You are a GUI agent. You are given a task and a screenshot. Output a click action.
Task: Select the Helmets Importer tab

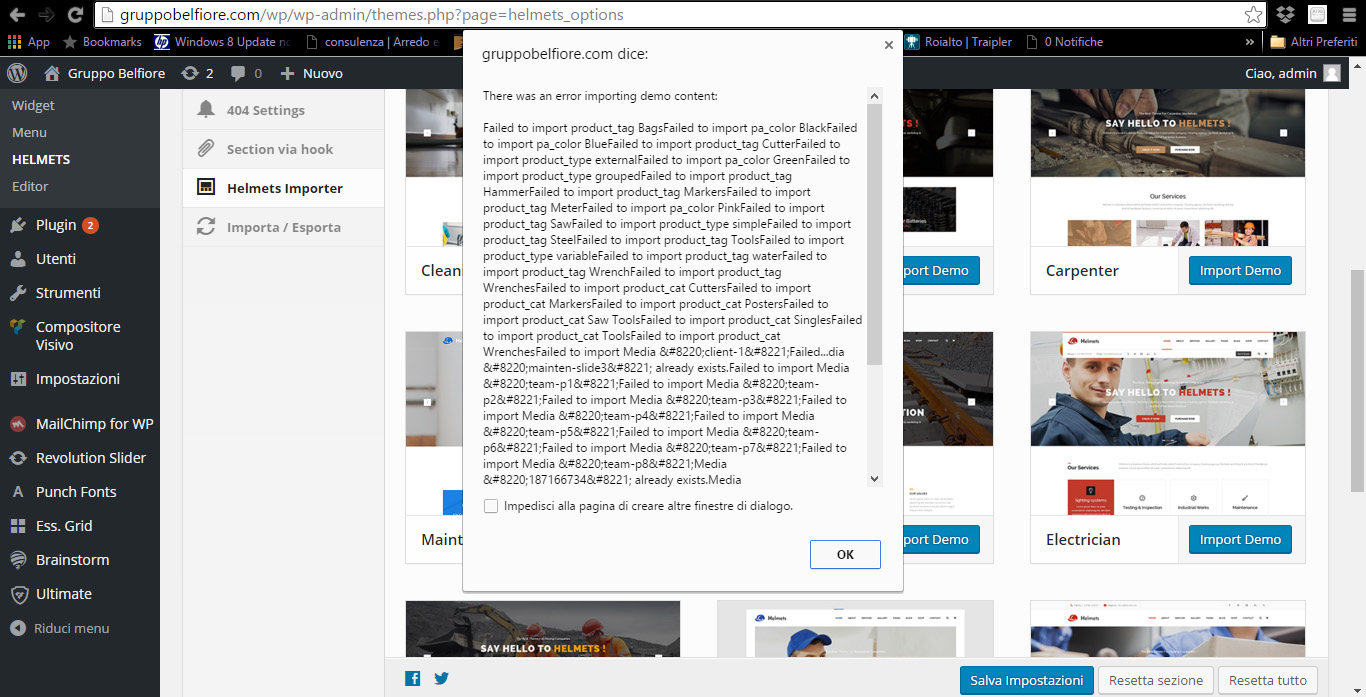(283, 188)
